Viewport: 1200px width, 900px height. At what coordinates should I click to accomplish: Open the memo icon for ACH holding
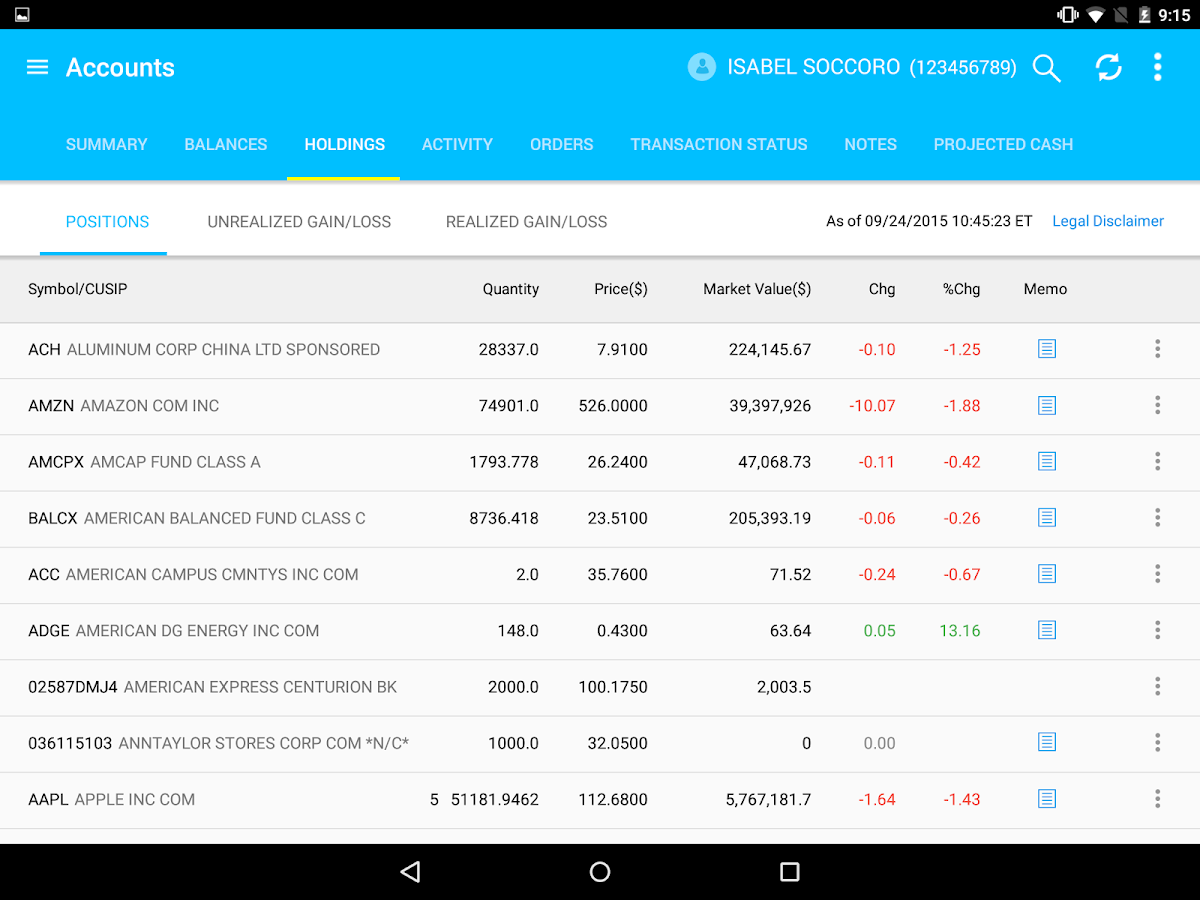coord(1046,349)
